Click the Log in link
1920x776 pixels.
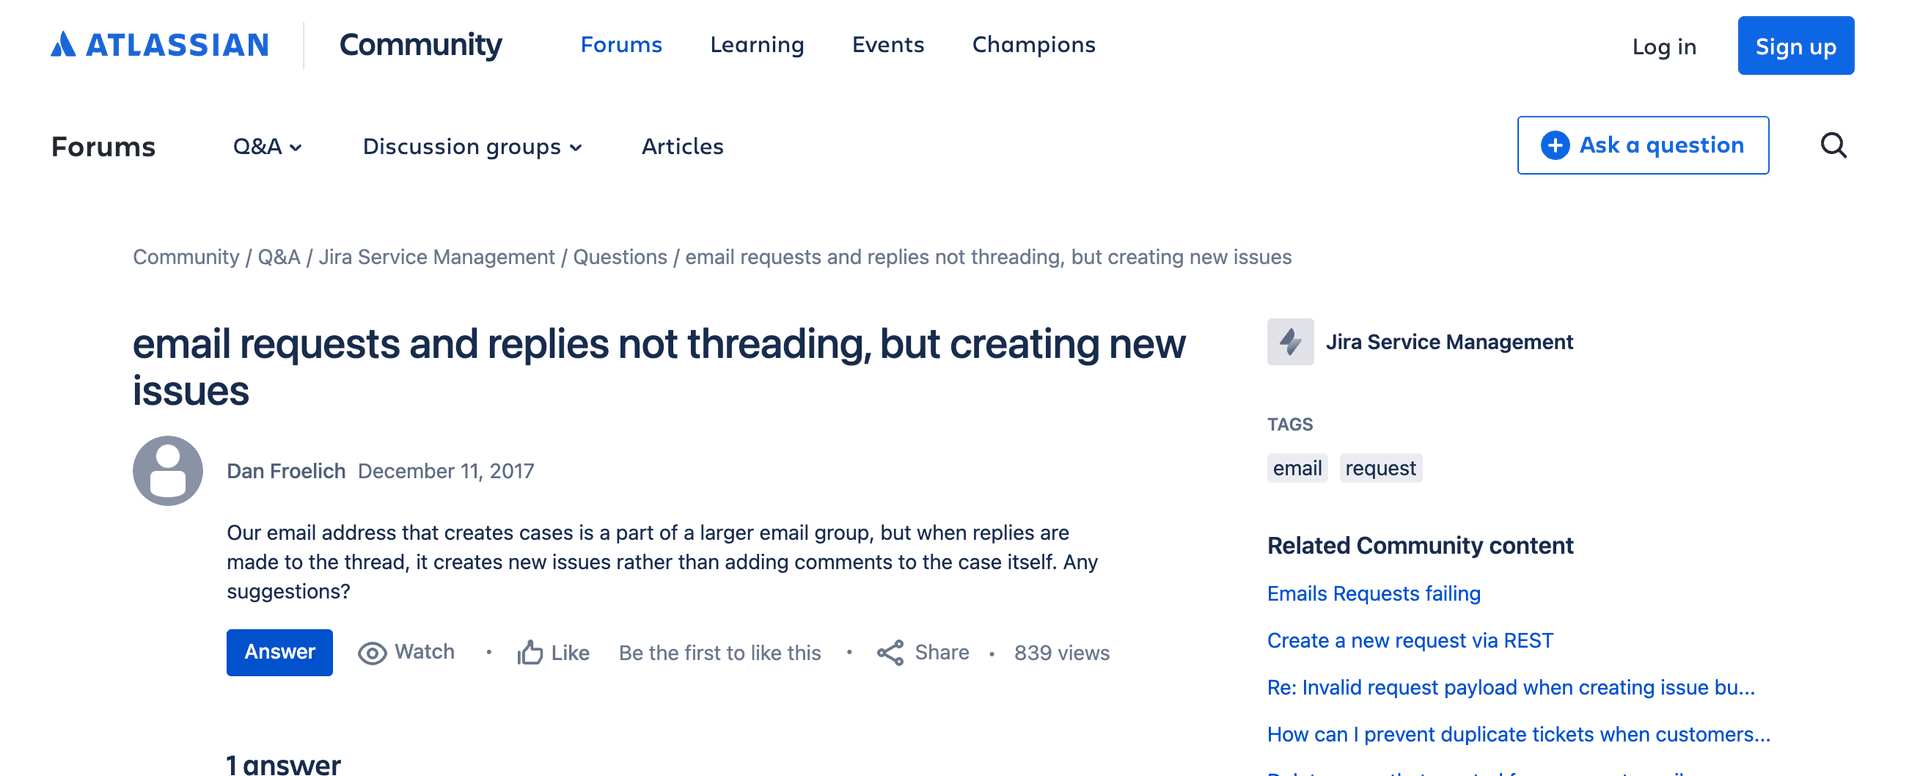tap(1664, 46)
